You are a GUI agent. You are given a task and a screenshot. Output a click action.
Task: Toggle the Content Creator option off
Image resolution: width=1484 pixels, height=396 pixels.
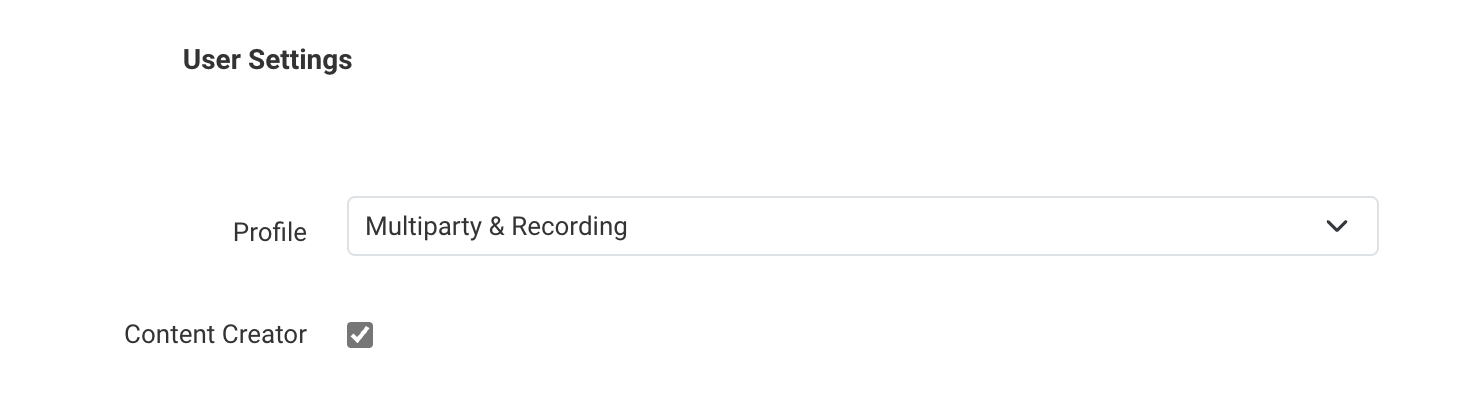pos(360,335)
